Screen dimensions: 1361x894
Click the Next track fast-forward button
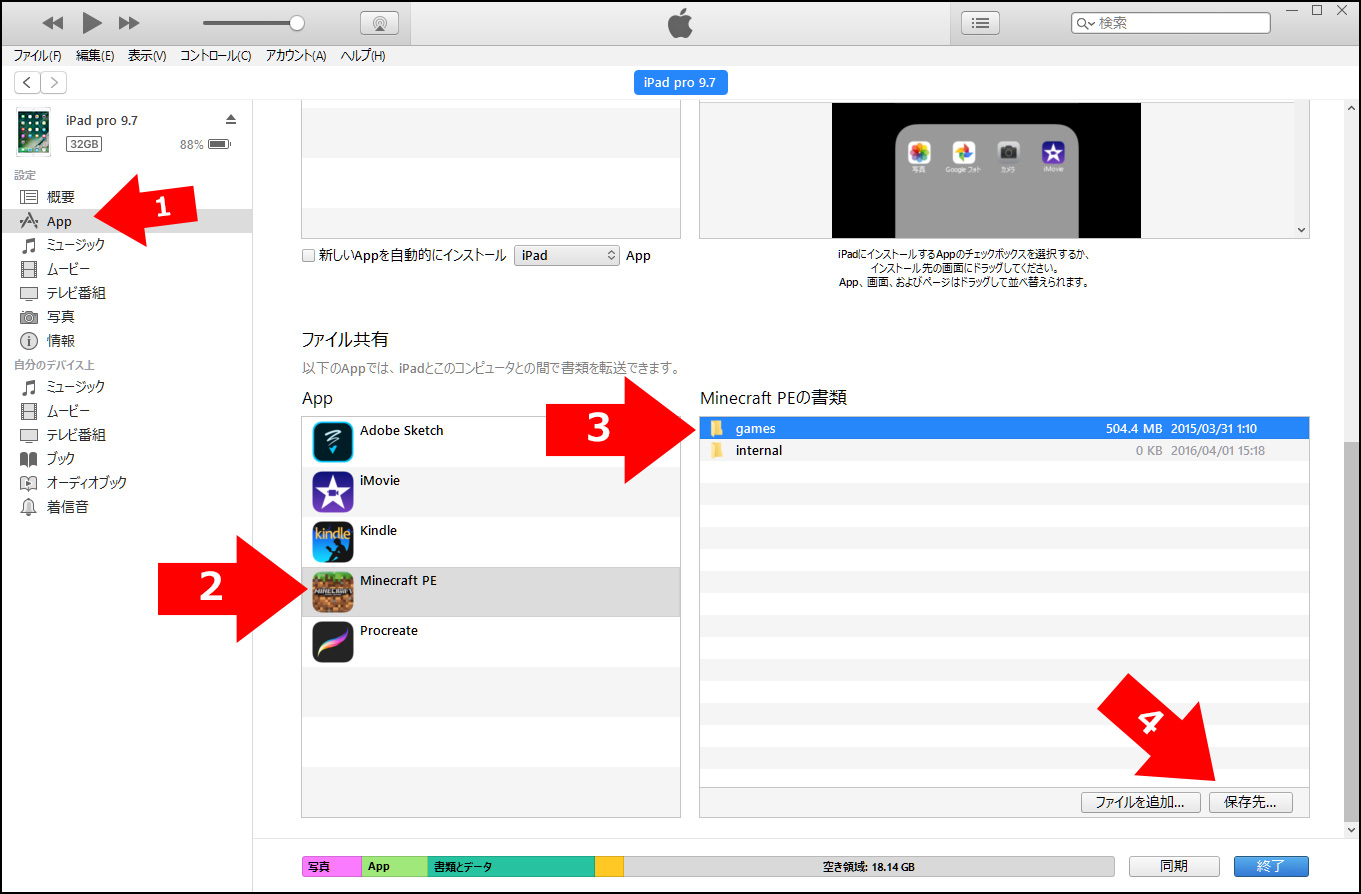click(x=129, y=22)
